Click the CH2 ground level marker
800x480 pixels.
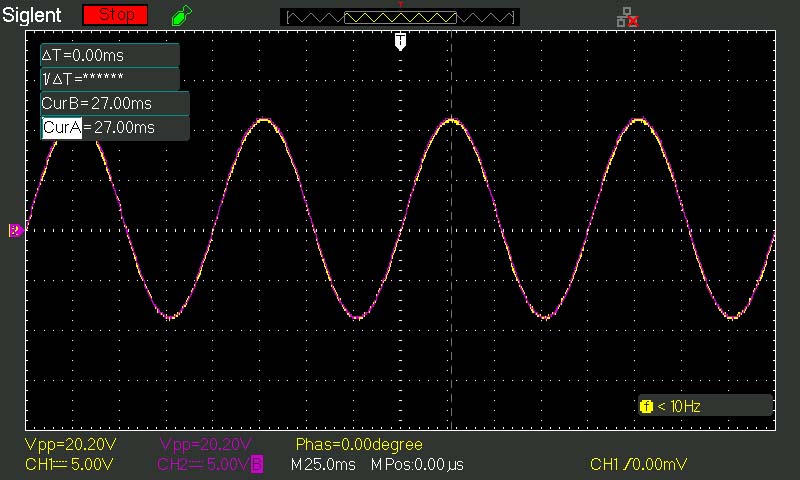click(16, 231)
